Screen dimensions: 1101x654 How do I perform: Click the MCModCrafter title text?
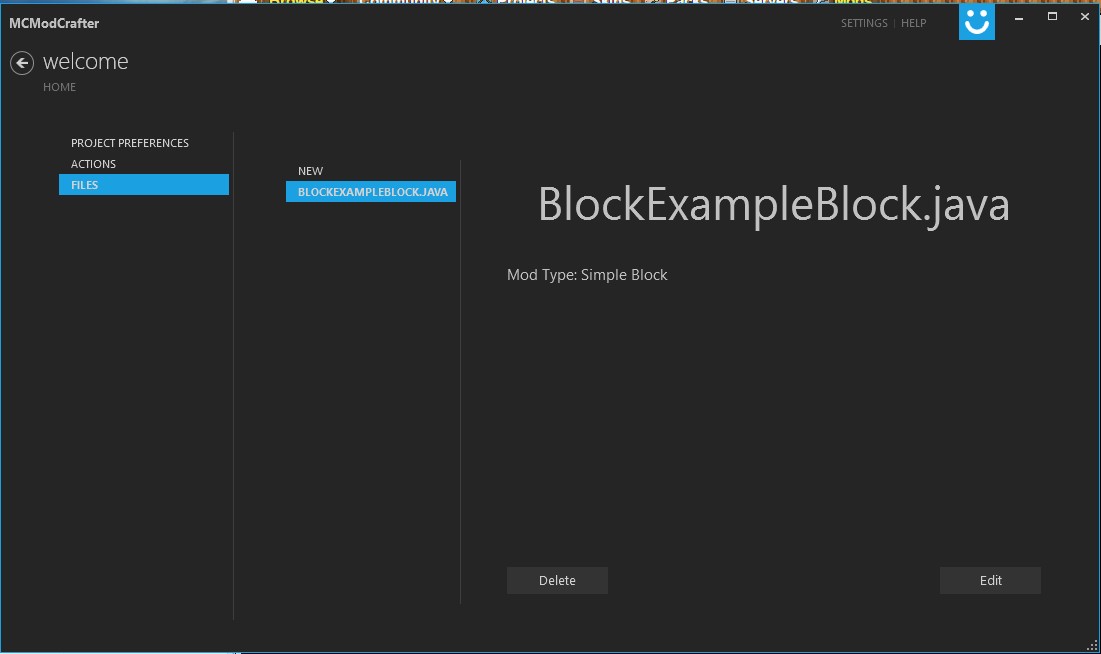54,23
